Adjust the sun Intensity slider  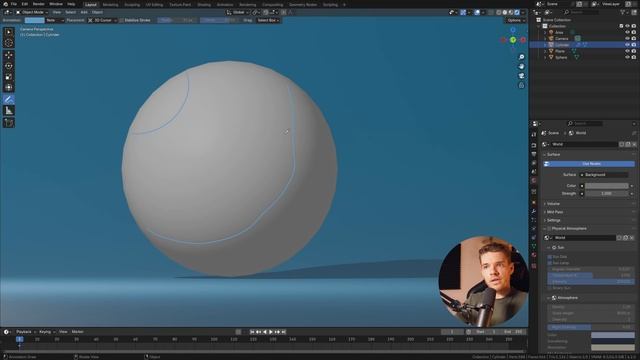pyautogui.click(x=591, y=282)
